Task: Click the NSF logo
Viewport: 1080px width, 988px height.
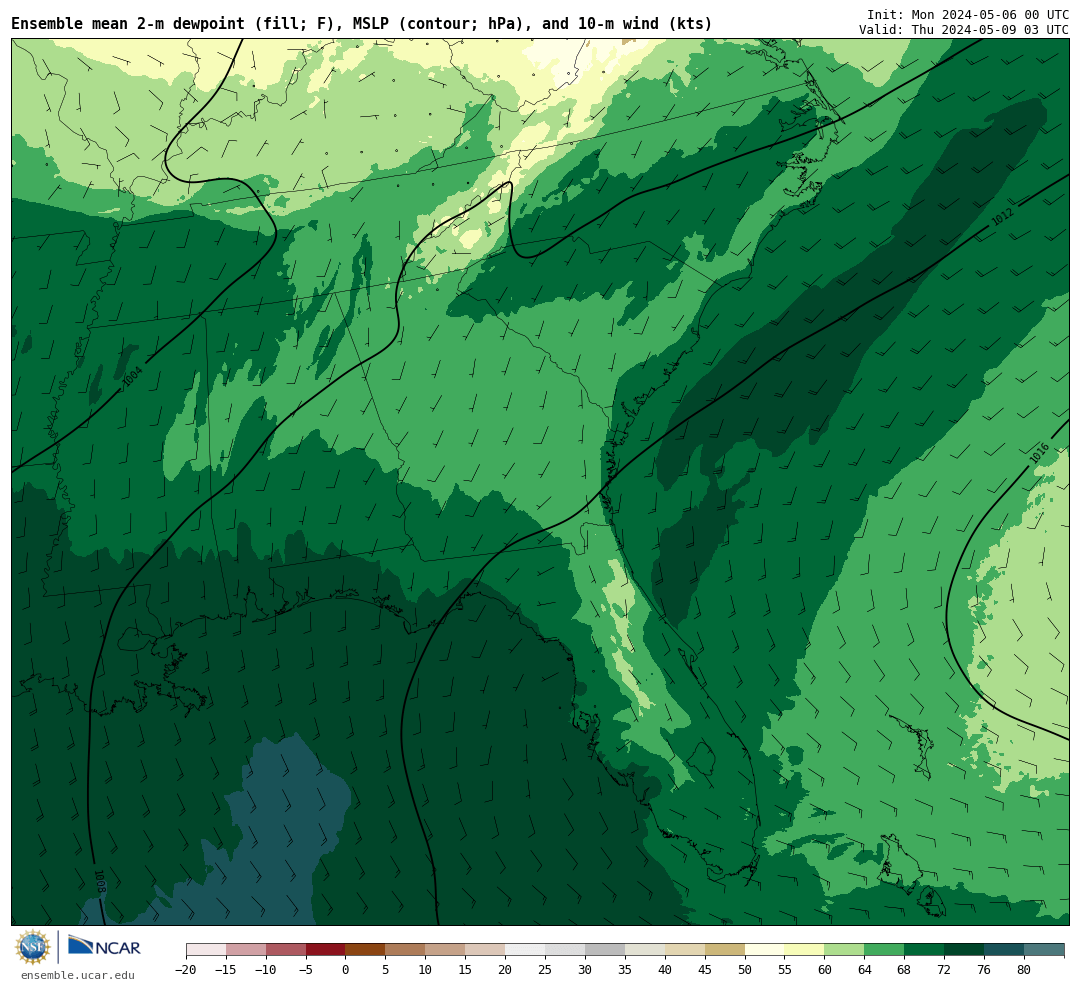Action: [32, 947]
